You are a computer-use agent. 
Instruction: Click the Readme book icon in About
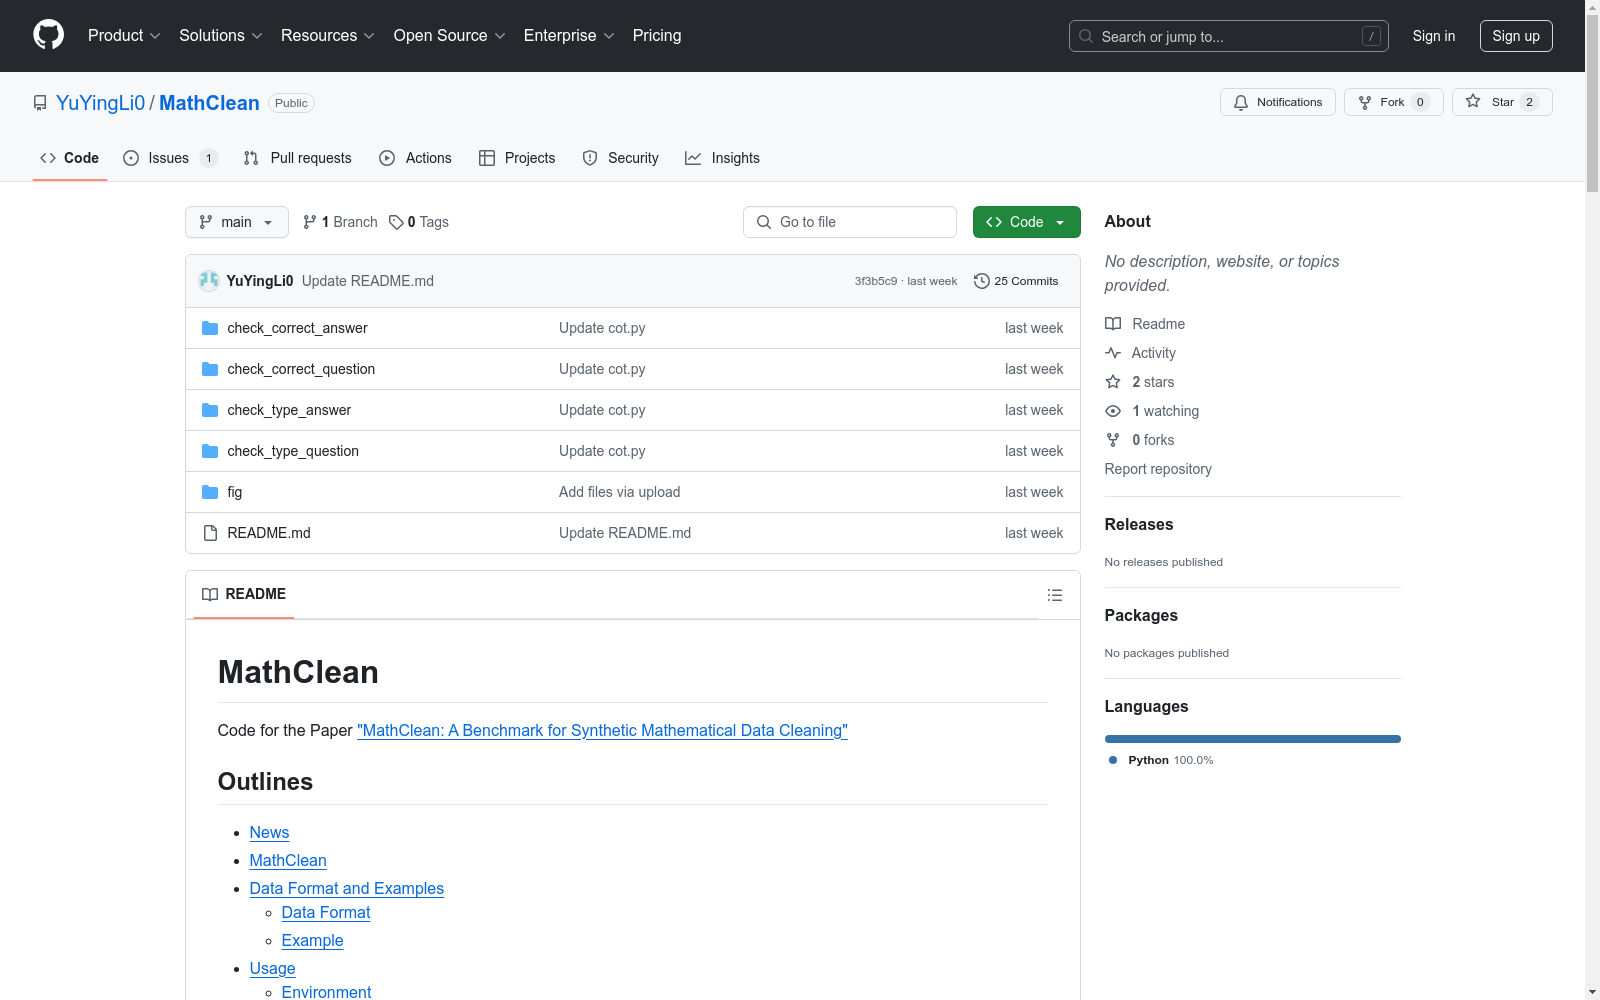click(x=1113, y=324)
